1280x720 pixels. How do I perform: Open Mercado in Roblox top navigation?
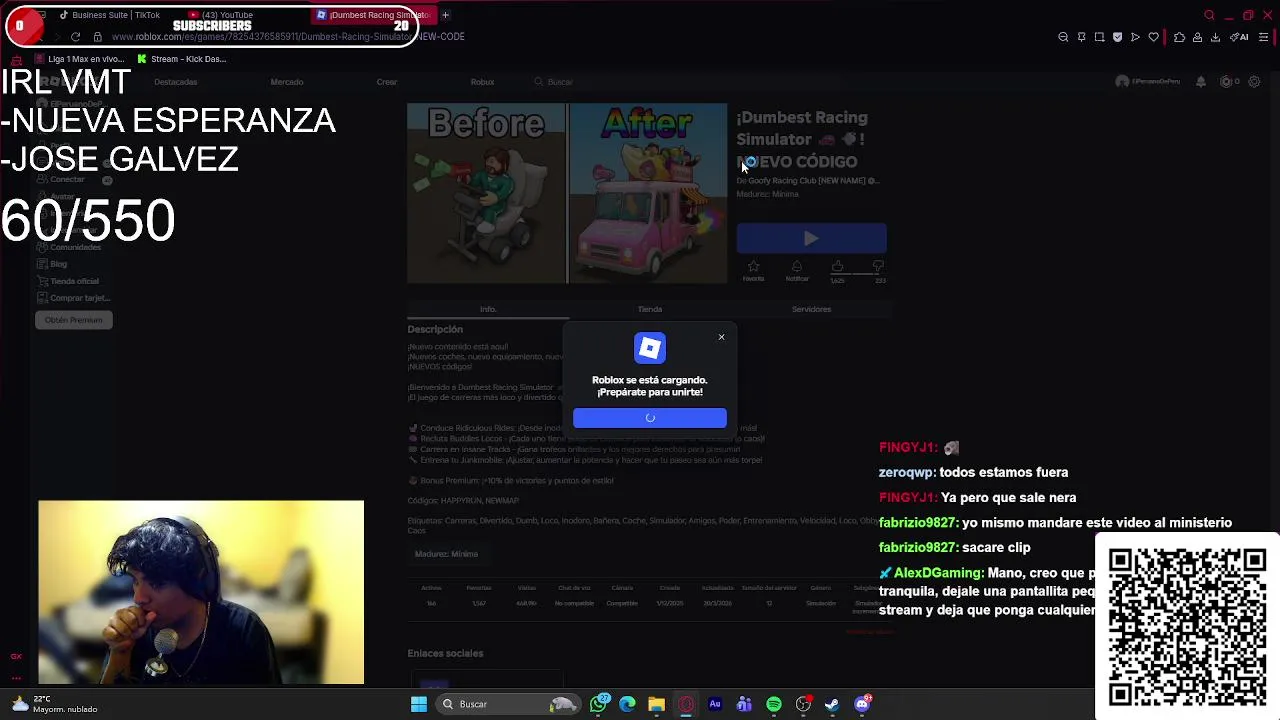[286, 82]
